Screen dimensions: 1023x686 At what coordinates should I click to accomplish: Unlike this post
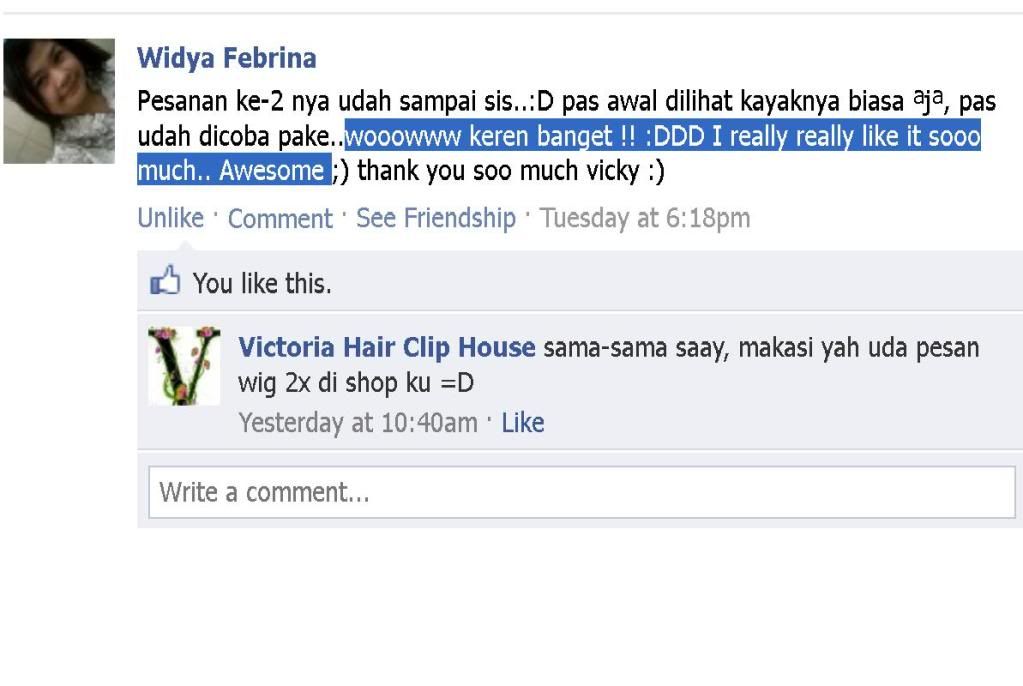coord(170,218)
